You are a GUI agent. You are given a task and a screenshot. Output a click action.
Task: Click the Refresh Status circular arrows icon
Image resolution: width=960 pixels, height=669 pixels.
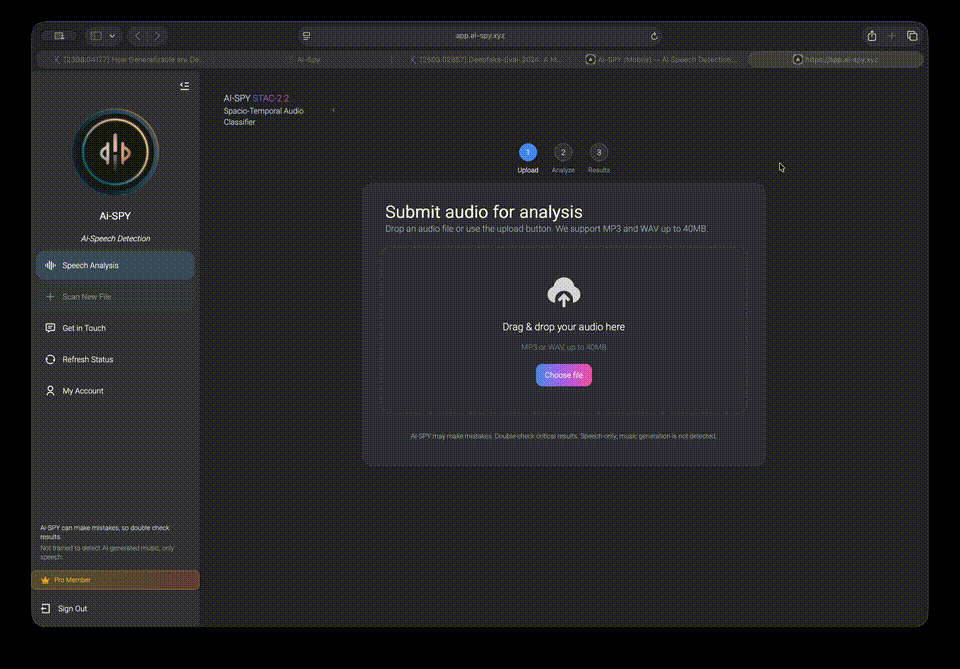50,359
